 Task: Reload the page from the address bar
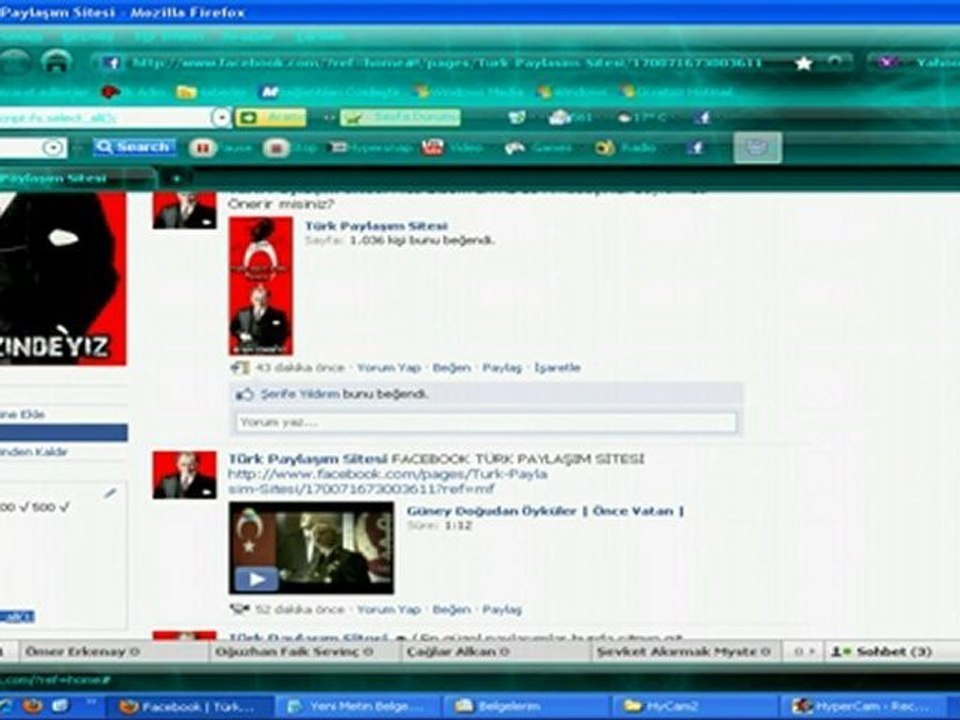[835, 61]
